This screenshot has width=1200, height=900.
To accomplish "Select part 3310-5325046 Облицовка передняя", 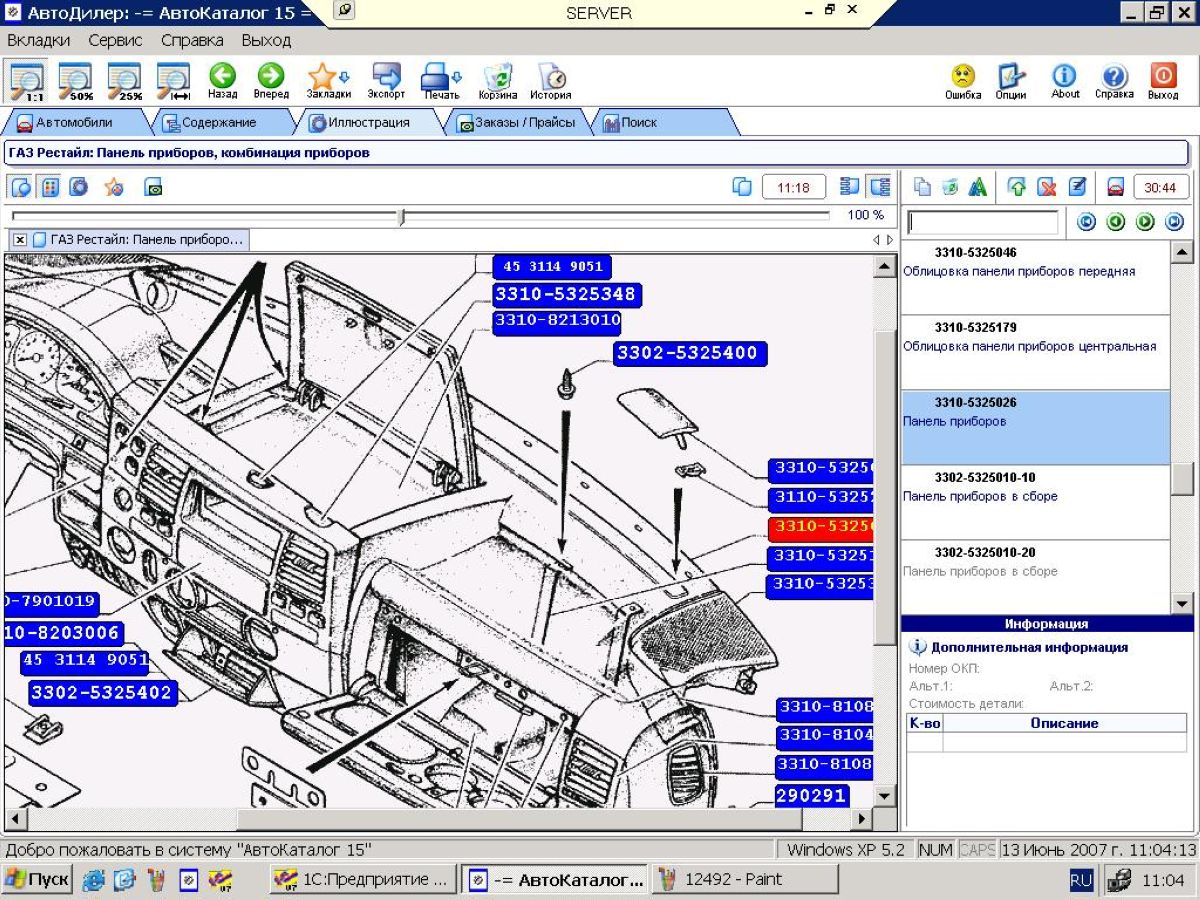I will 1035,277.
